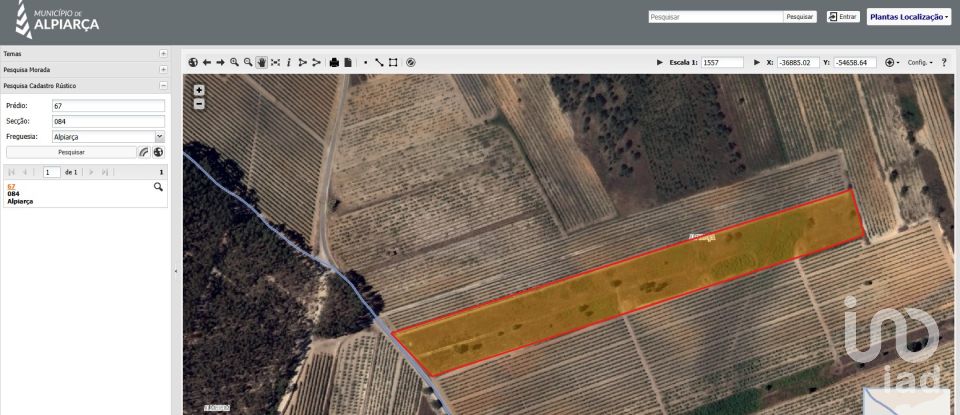Open the target locate dropdown

click(892, 62)
